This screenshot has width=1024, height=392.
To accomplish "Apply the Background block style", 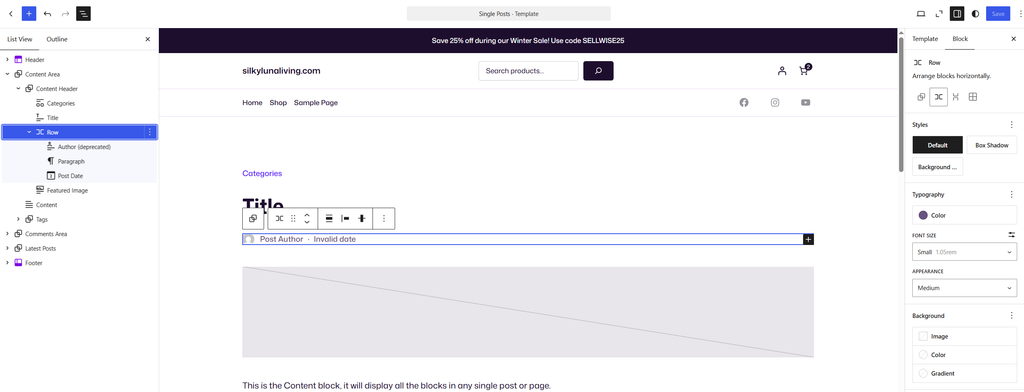I will pyautogui.click(x=937, y=167).
